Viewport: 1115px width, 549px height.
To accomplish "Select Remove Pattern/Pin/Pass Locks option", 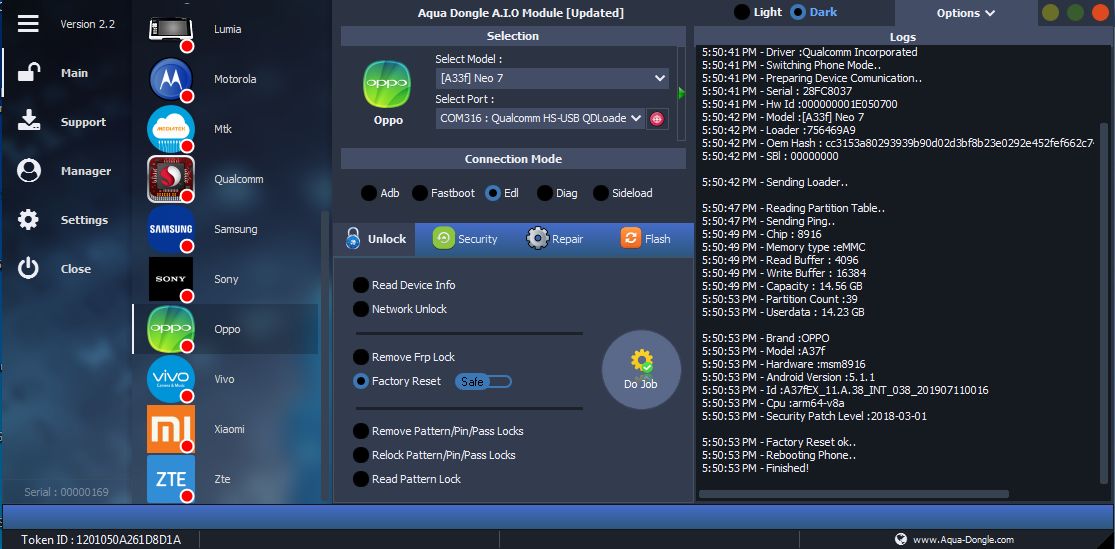I will [438, 431].
